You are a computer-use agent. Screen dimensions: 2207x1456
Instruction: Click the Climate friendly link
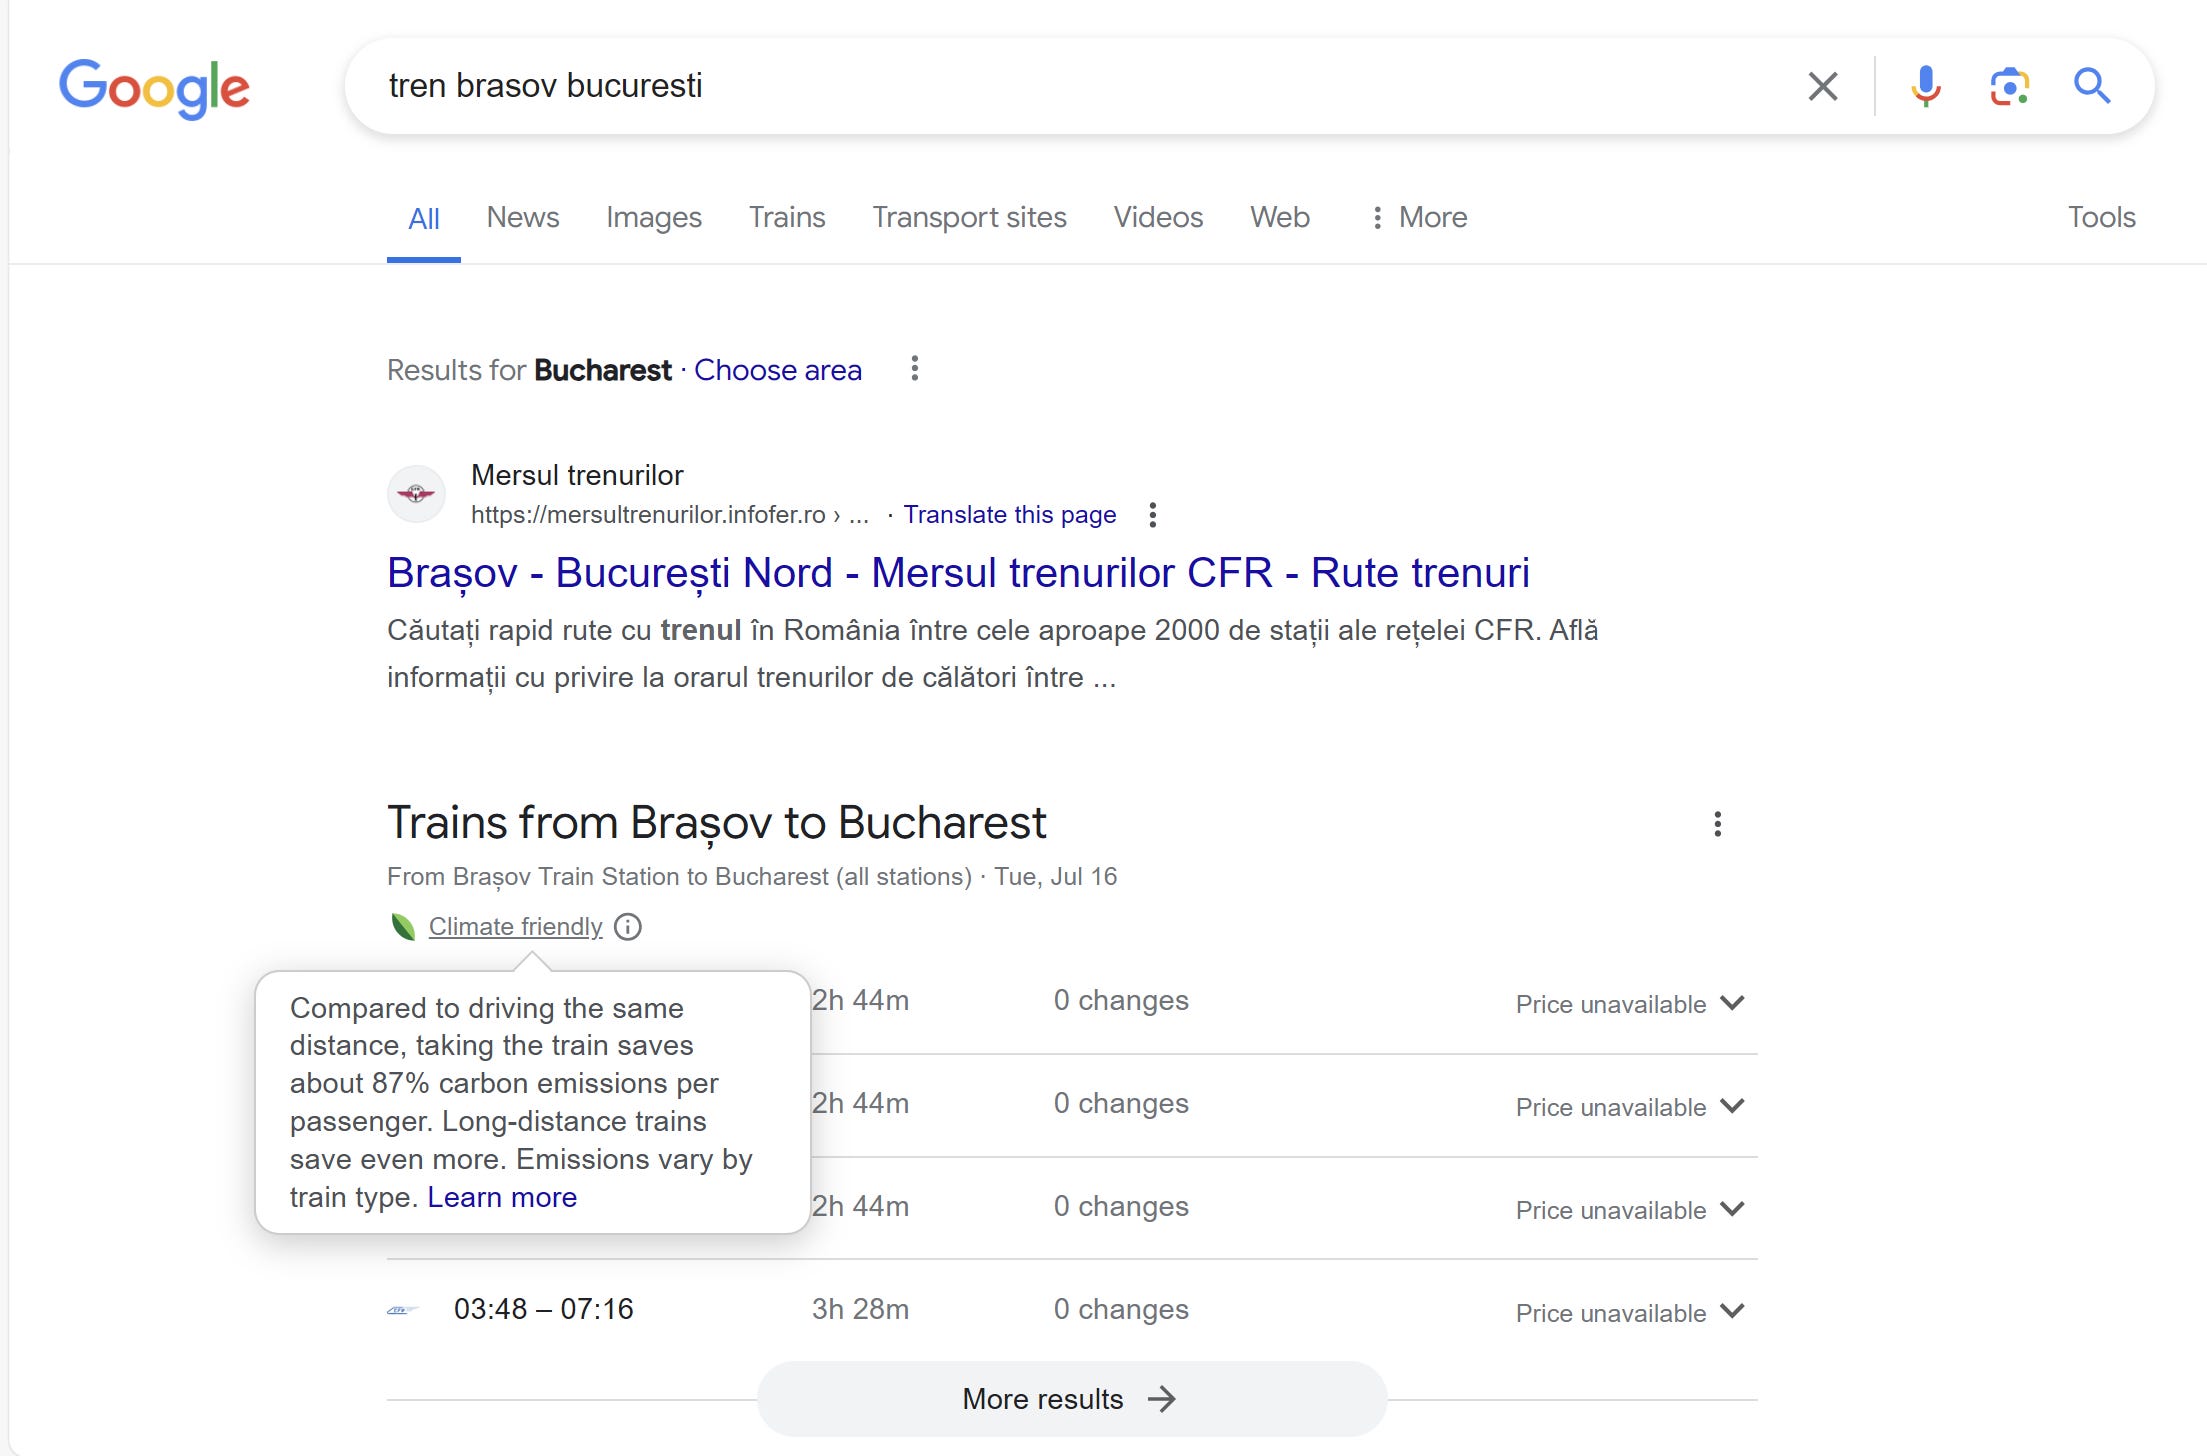tap(515, 927)
